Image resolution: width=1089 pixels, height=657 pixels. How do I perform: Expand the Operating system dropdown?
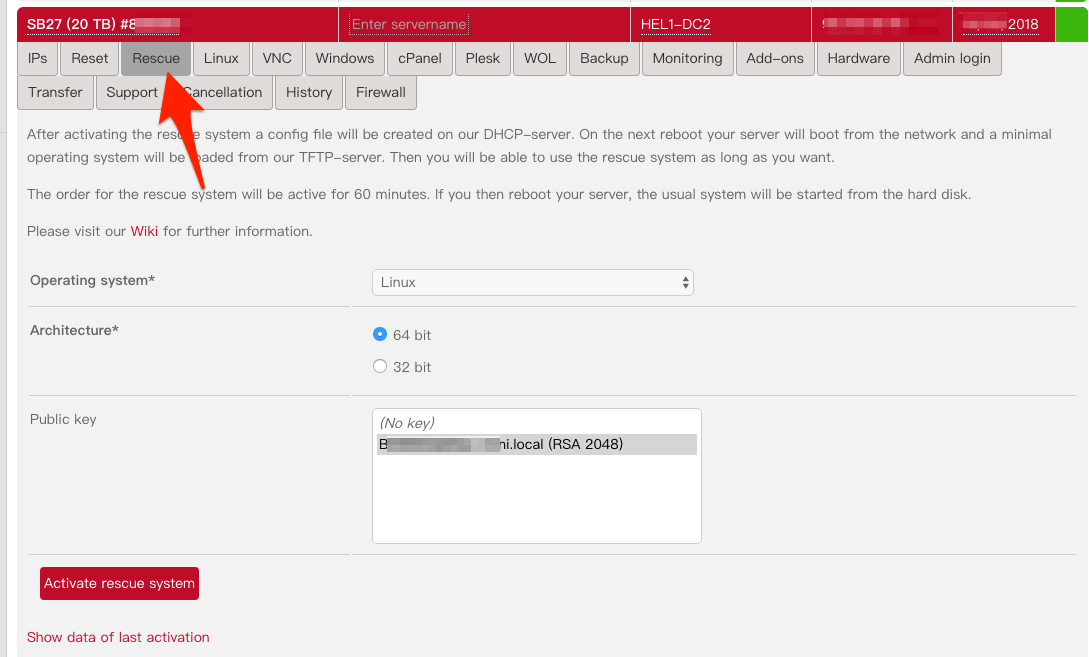(x=533, y=283)
